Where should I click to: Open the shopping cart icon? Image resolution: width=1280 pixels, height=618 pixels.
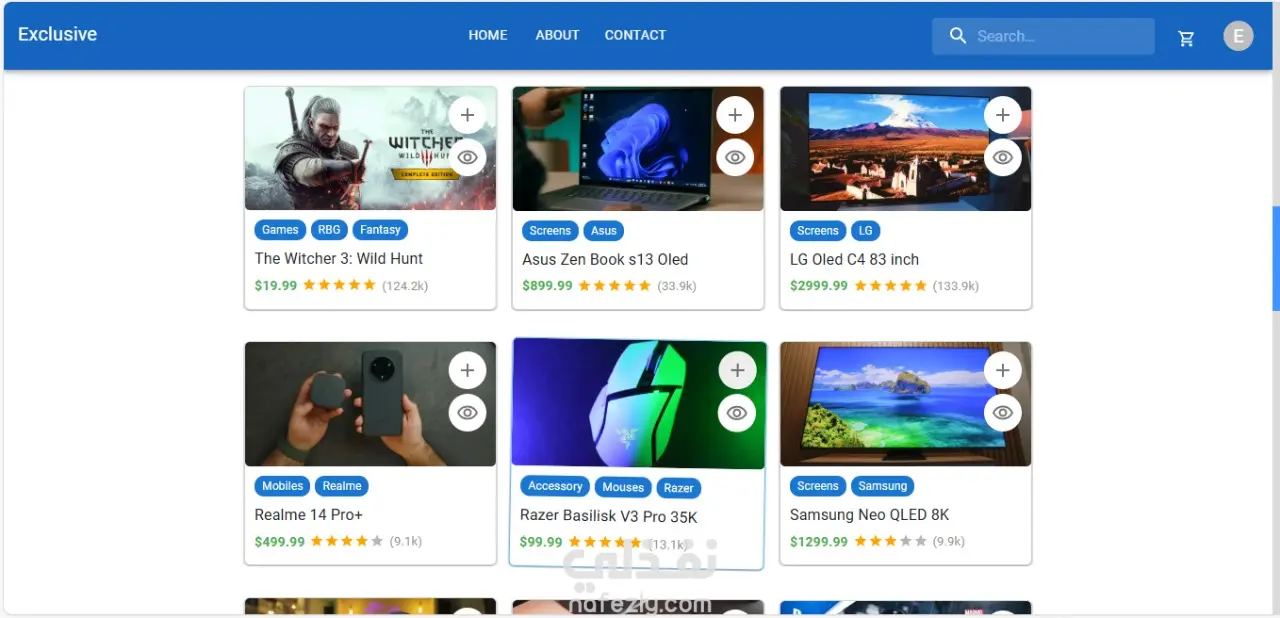[x=1186, y=36]
